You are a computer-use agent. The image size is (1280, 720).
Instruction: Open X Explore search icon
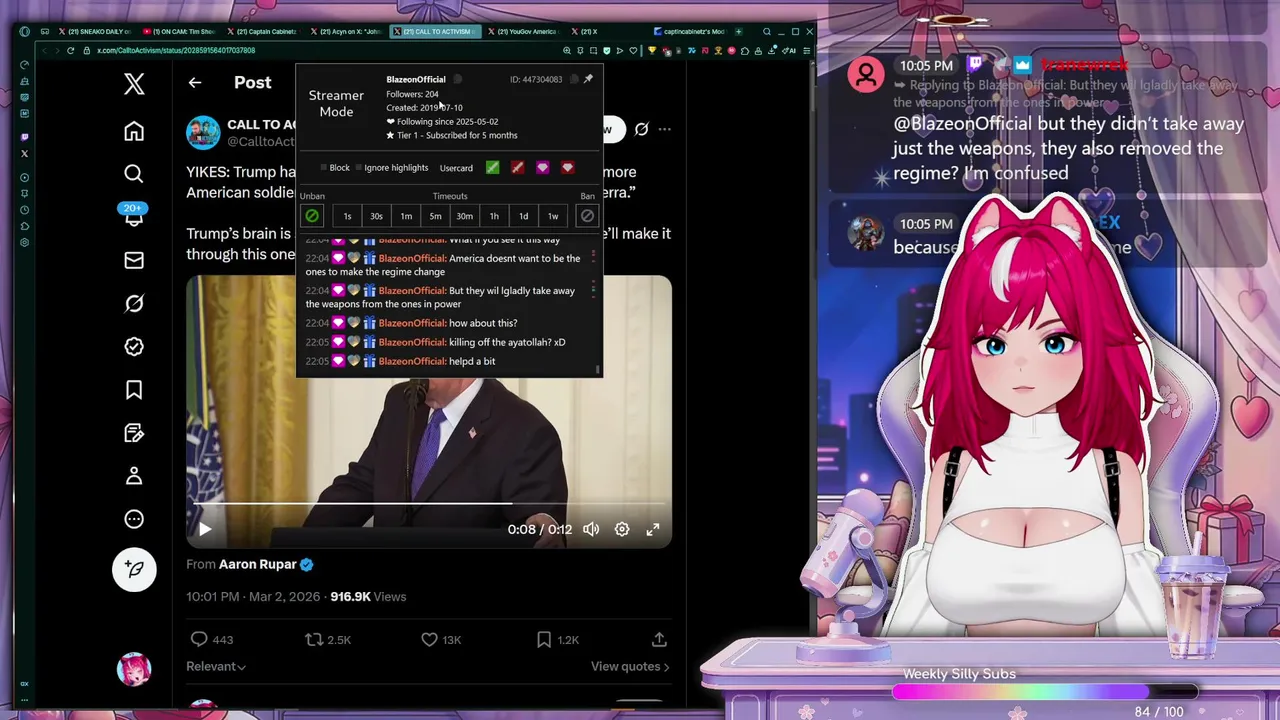coord(134,174)
